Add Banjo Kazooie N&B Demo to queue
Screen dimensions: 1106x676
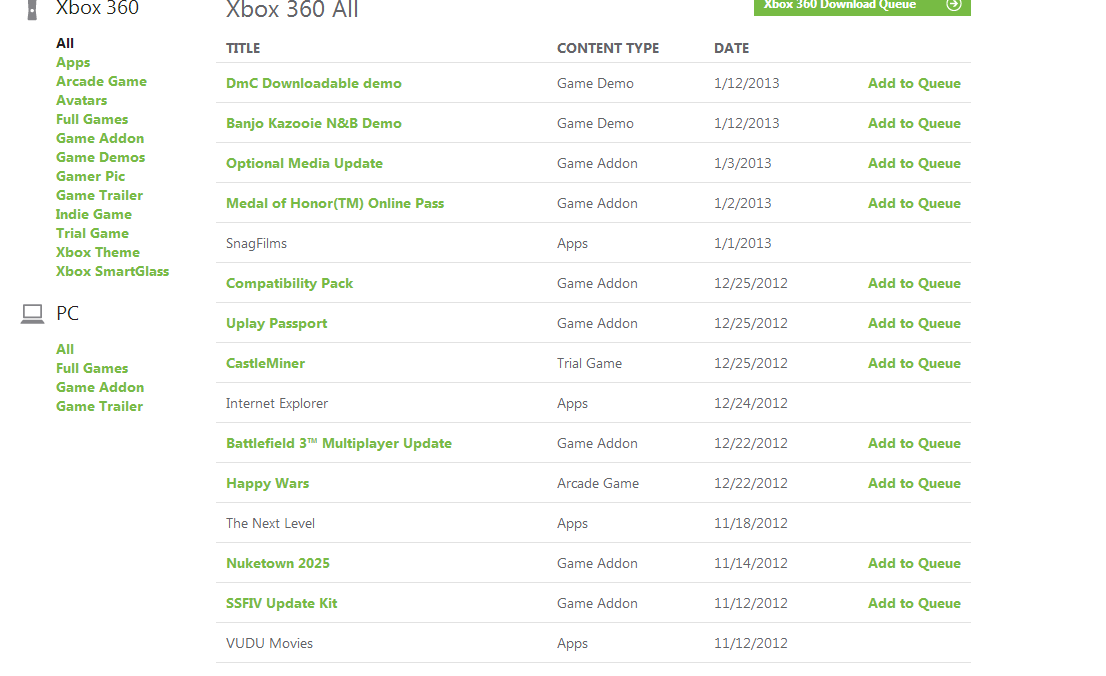(914, 123)
